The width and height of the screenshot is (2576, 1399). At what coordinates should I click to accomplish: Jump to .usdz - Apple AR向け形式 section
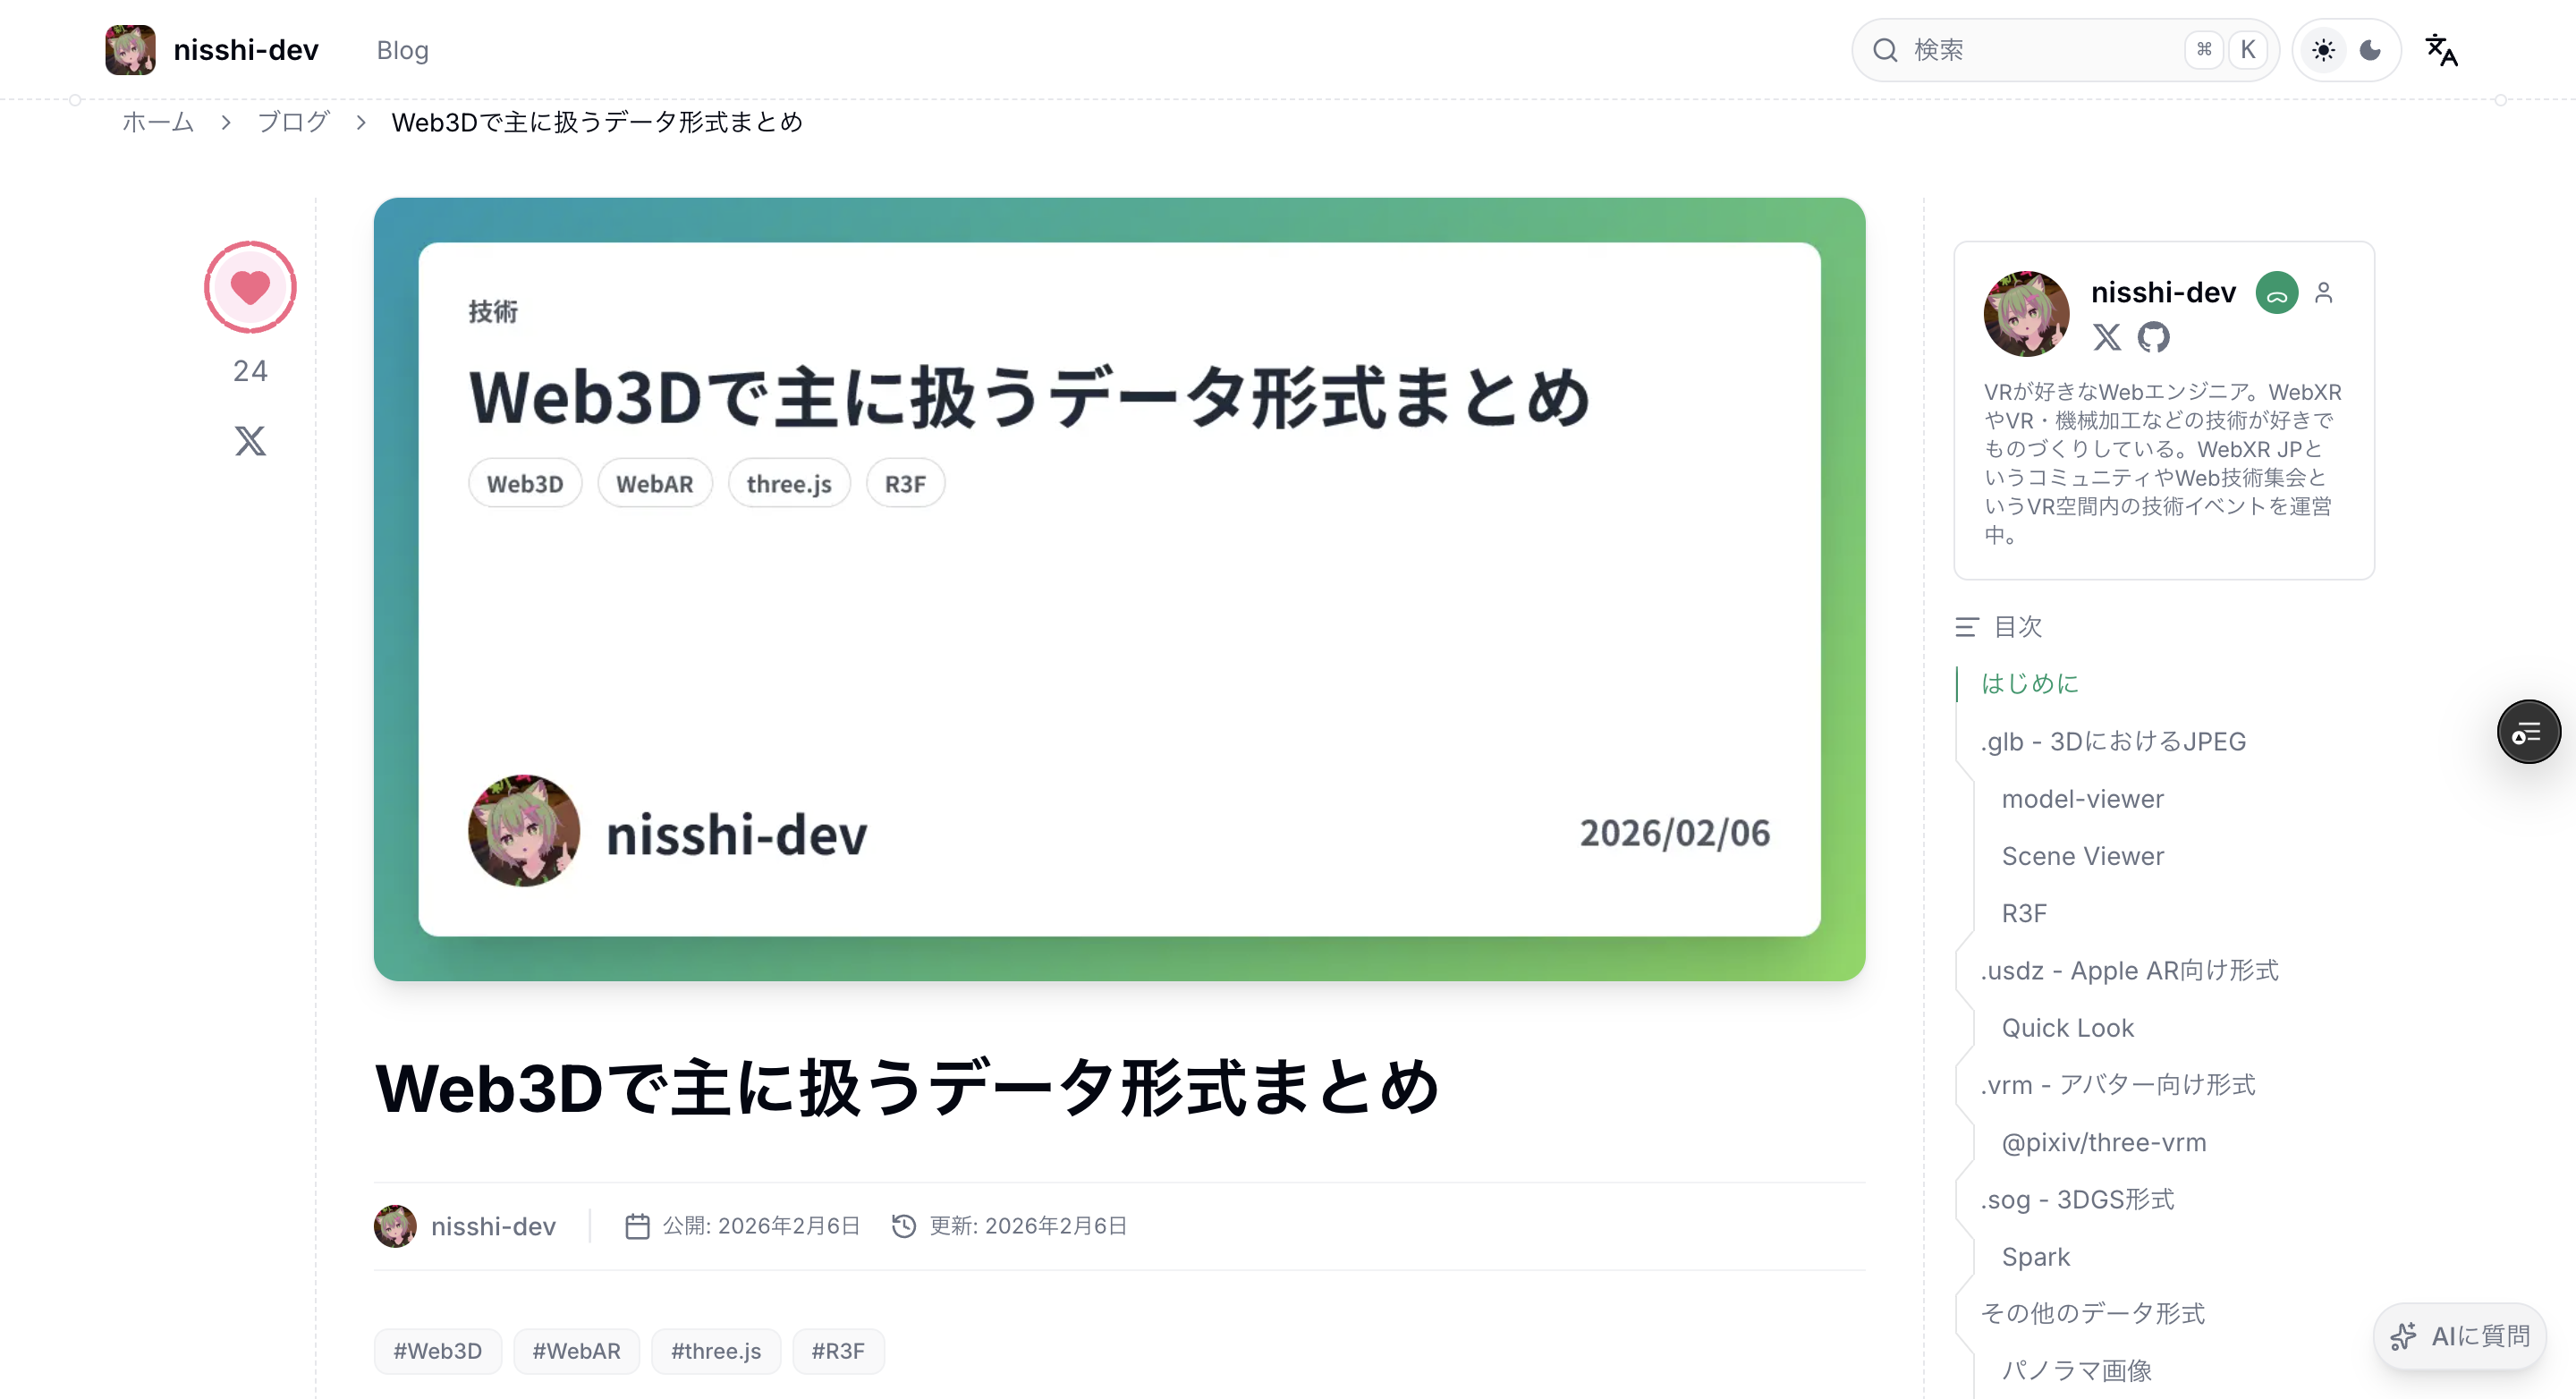point(2129,970)
